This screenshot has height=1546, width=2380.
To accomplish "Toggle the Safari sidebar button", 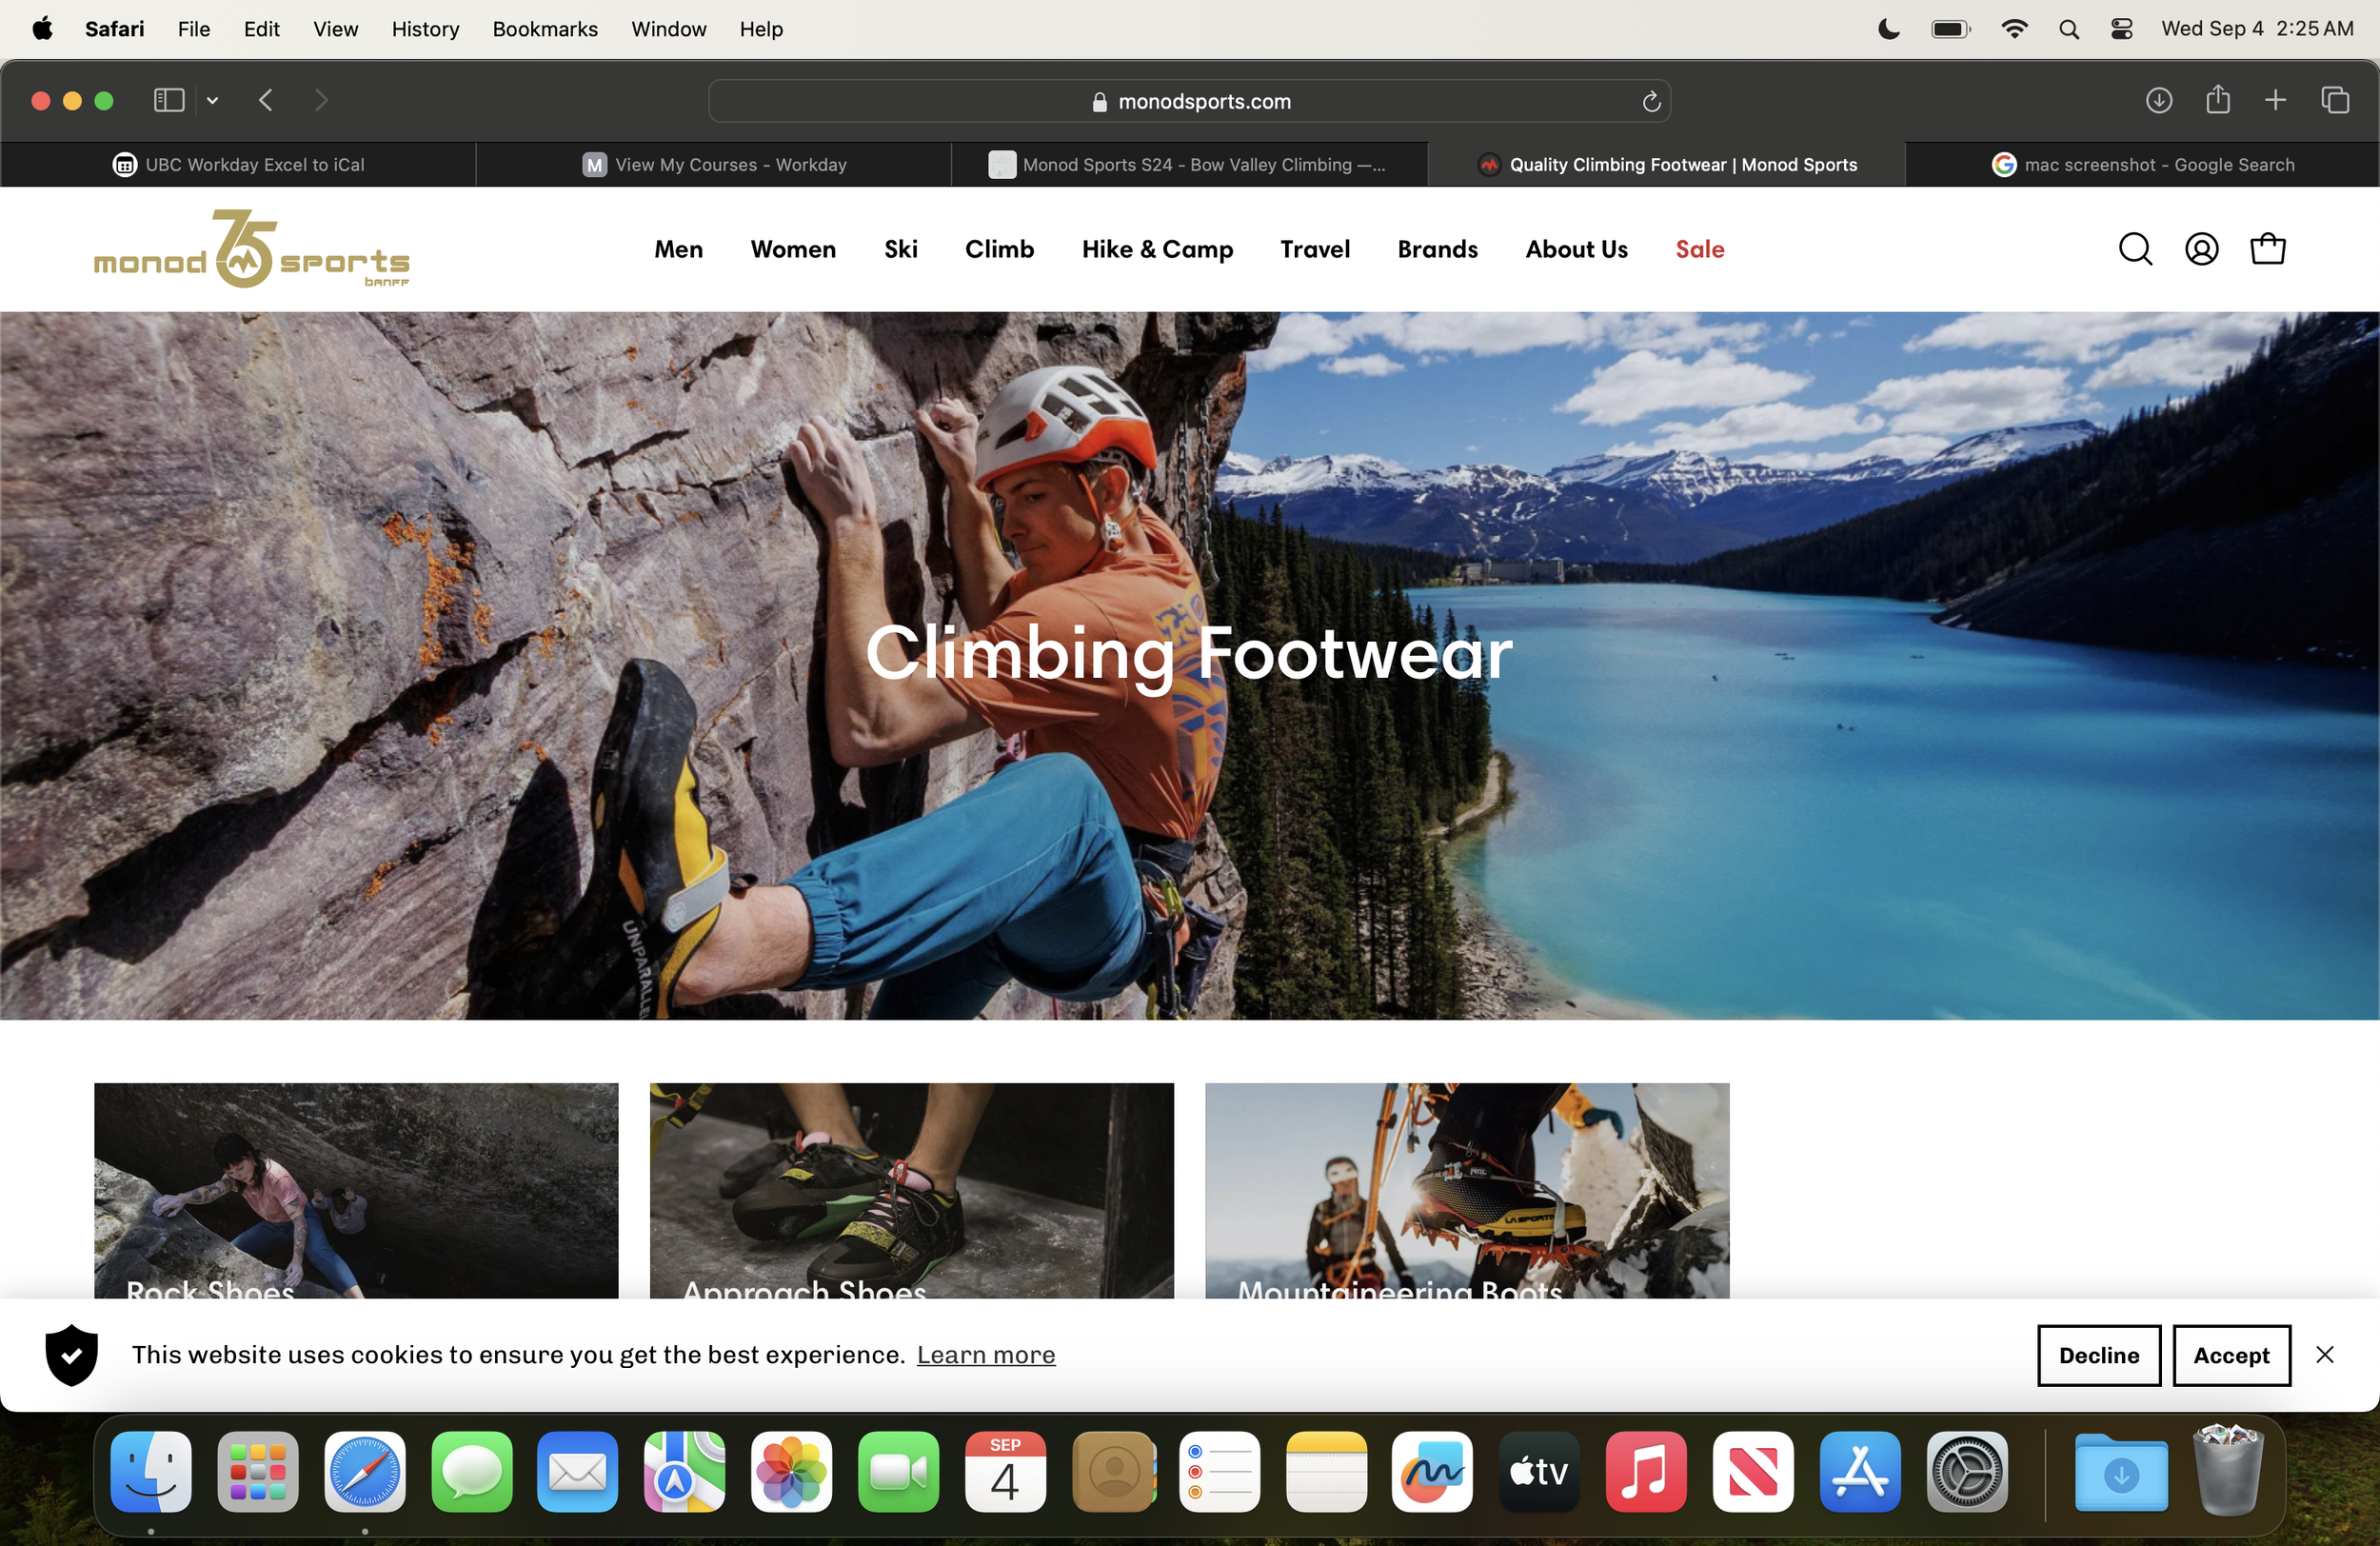I will point(168,100).
